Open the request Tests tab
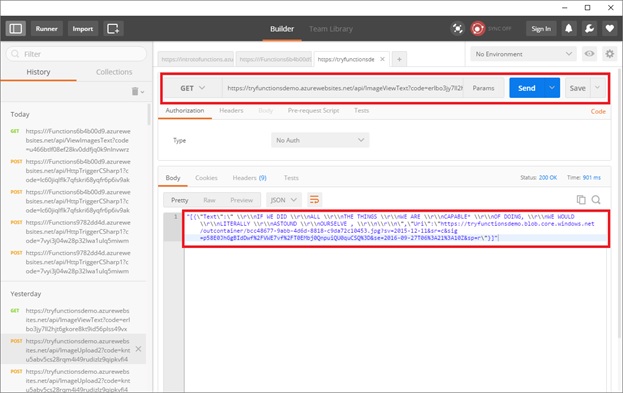This screenshot has width=623, height=393. coord(361,110)
